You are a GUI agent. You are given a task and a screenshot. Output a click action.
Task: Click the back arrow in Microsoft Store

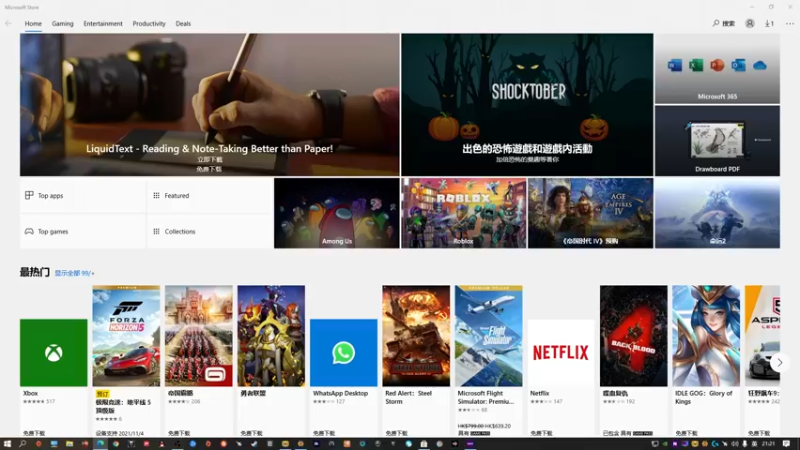coord(8,23)
